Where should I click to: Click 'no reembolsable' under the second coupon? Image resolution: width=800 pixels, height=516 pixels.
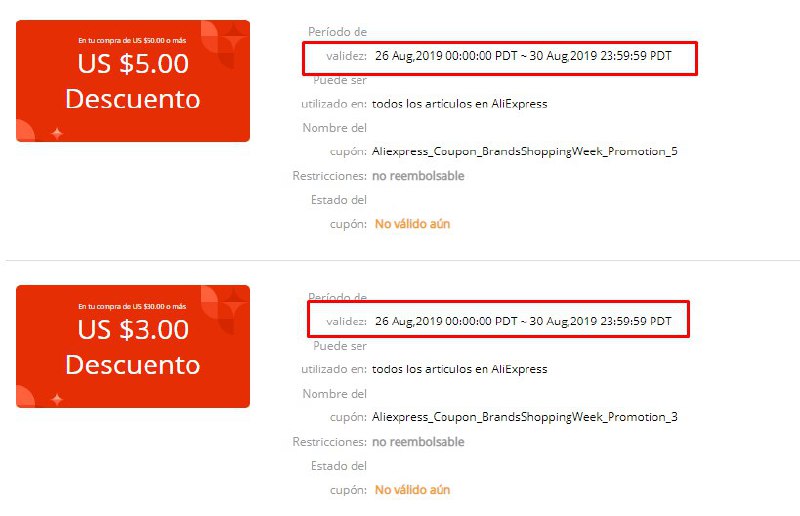click(418, 441)
